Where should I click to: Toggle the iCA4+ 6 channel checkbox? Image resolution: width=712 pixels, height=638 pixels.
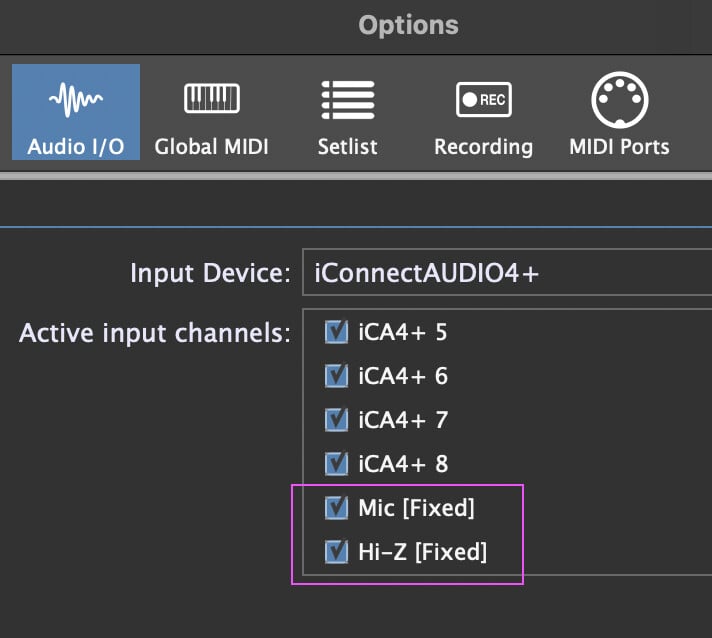[336, 376]
